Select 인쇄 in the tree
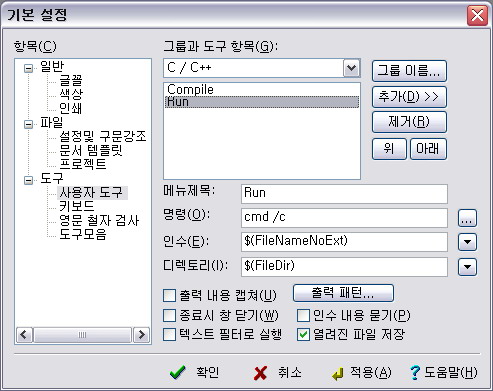 [71, 108]
